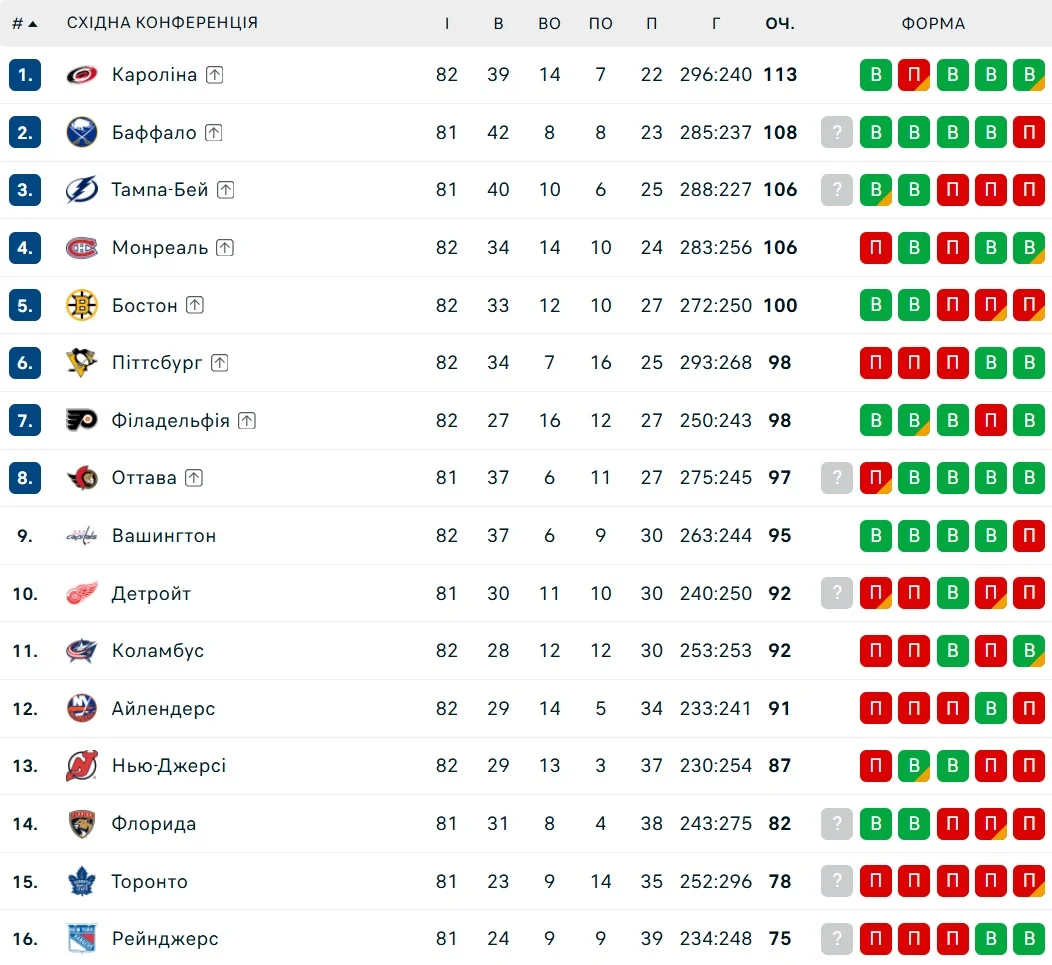Image resolution: width=1052 pixels, height=965 pixels.
Task: Click the ФОРМА column header
Action: click(x=933, y=23)
